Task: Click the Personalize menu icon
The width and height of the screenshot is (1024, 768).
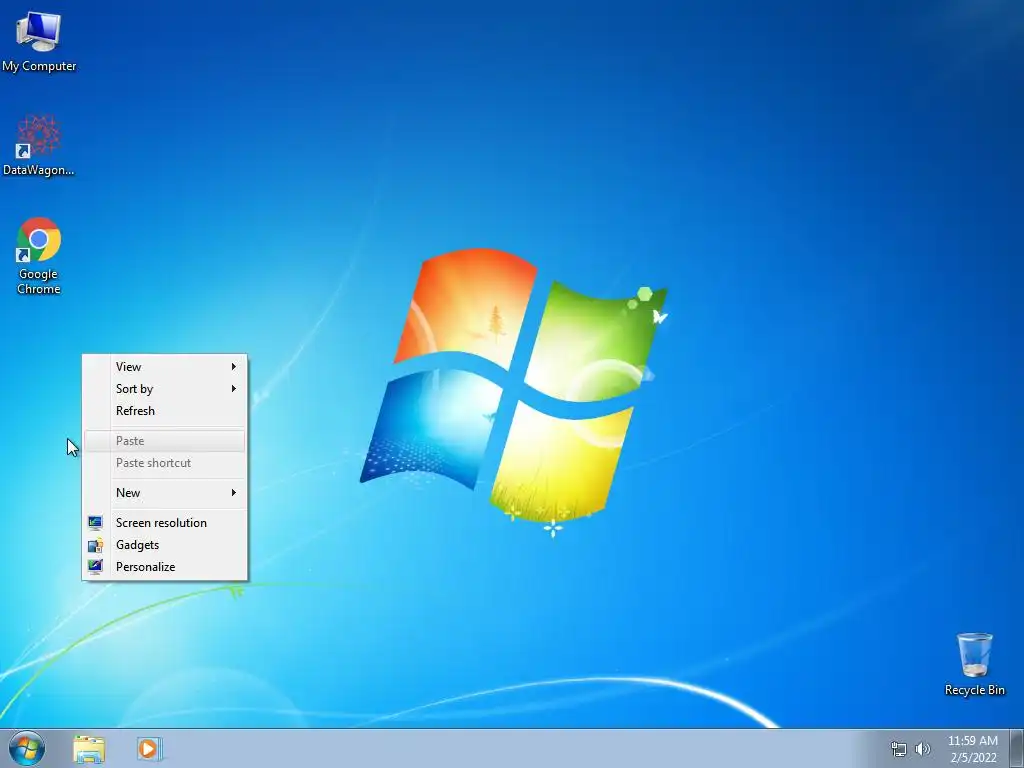Action: point(95,566)
